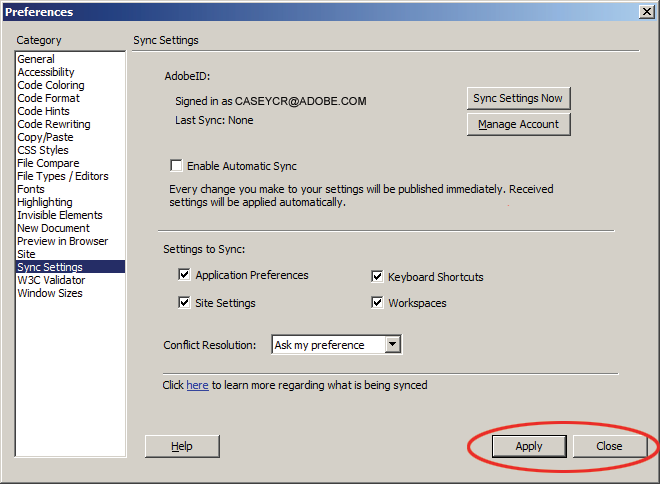Image resolution: width=660 pixels, height=484 pixels.
Task: Click Sync Settings Now button
Action: pyautogui.click(x=519, y=98)
